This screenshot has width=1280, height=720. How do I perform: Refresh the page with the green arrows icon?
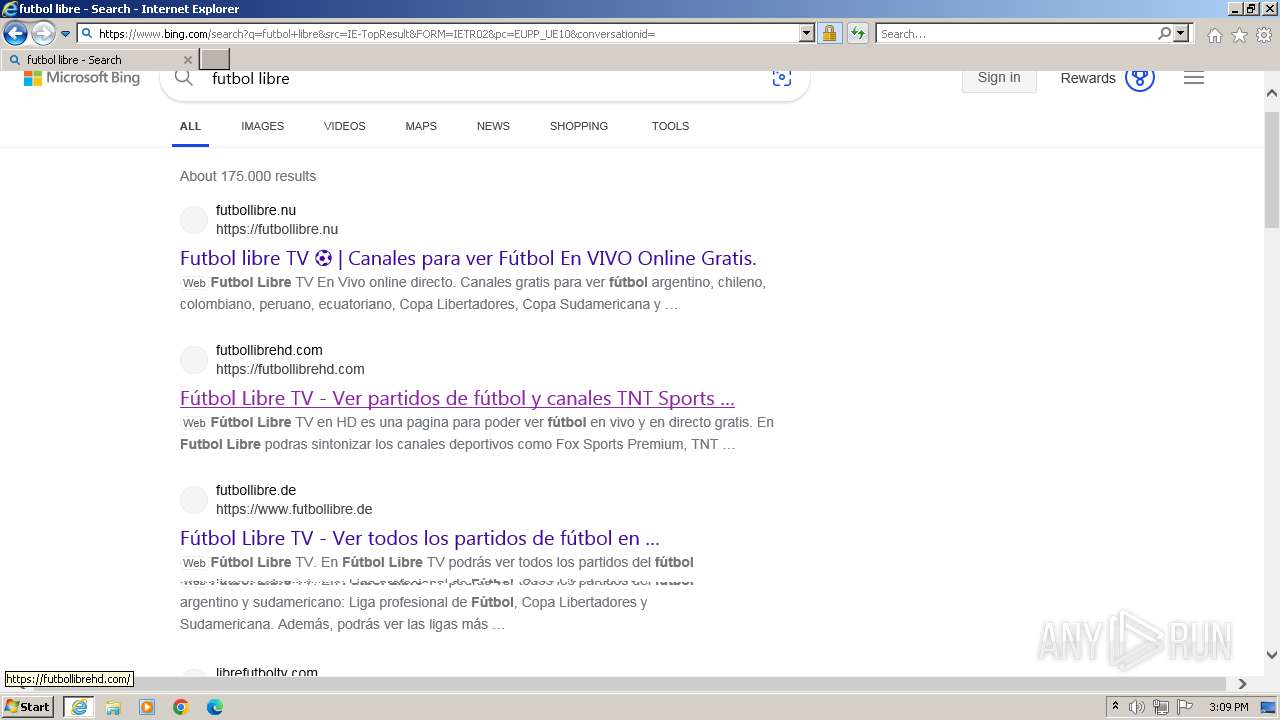857,34
